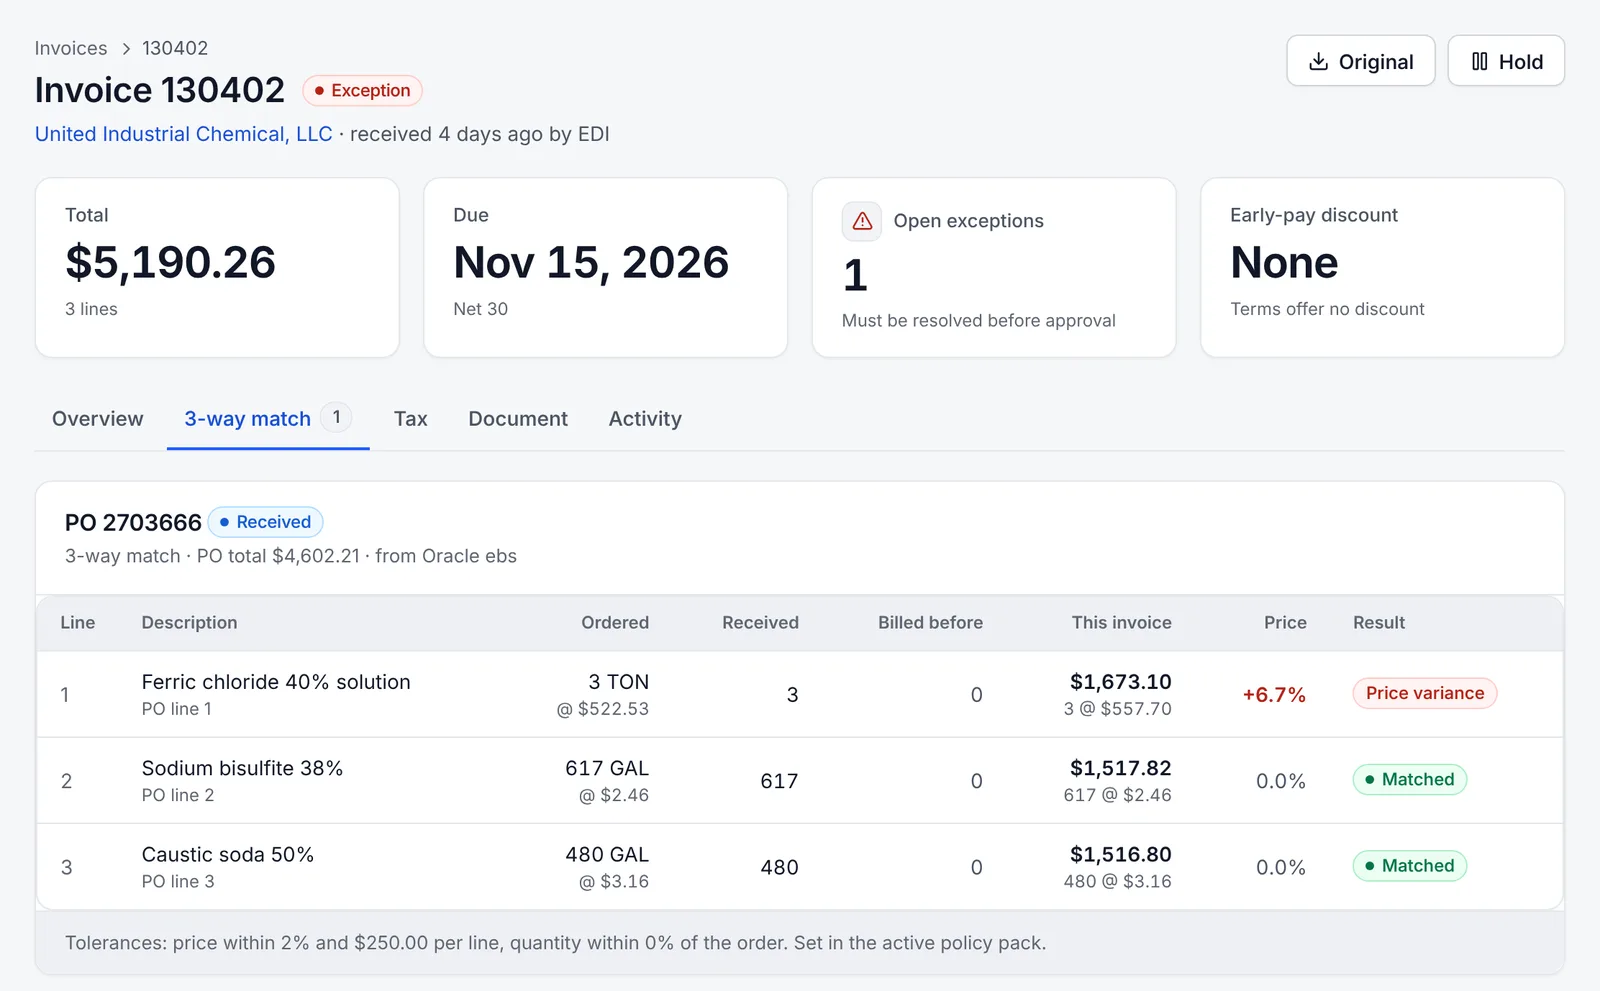Click the Billed before column header
Image resolution: width=1600 pixels, height=991 pixels.
tap(930, 623)
